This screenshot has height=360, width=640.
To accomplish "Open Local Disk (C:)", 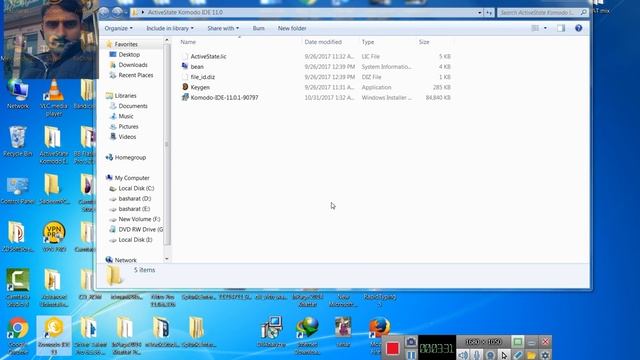I will point(136,188).
